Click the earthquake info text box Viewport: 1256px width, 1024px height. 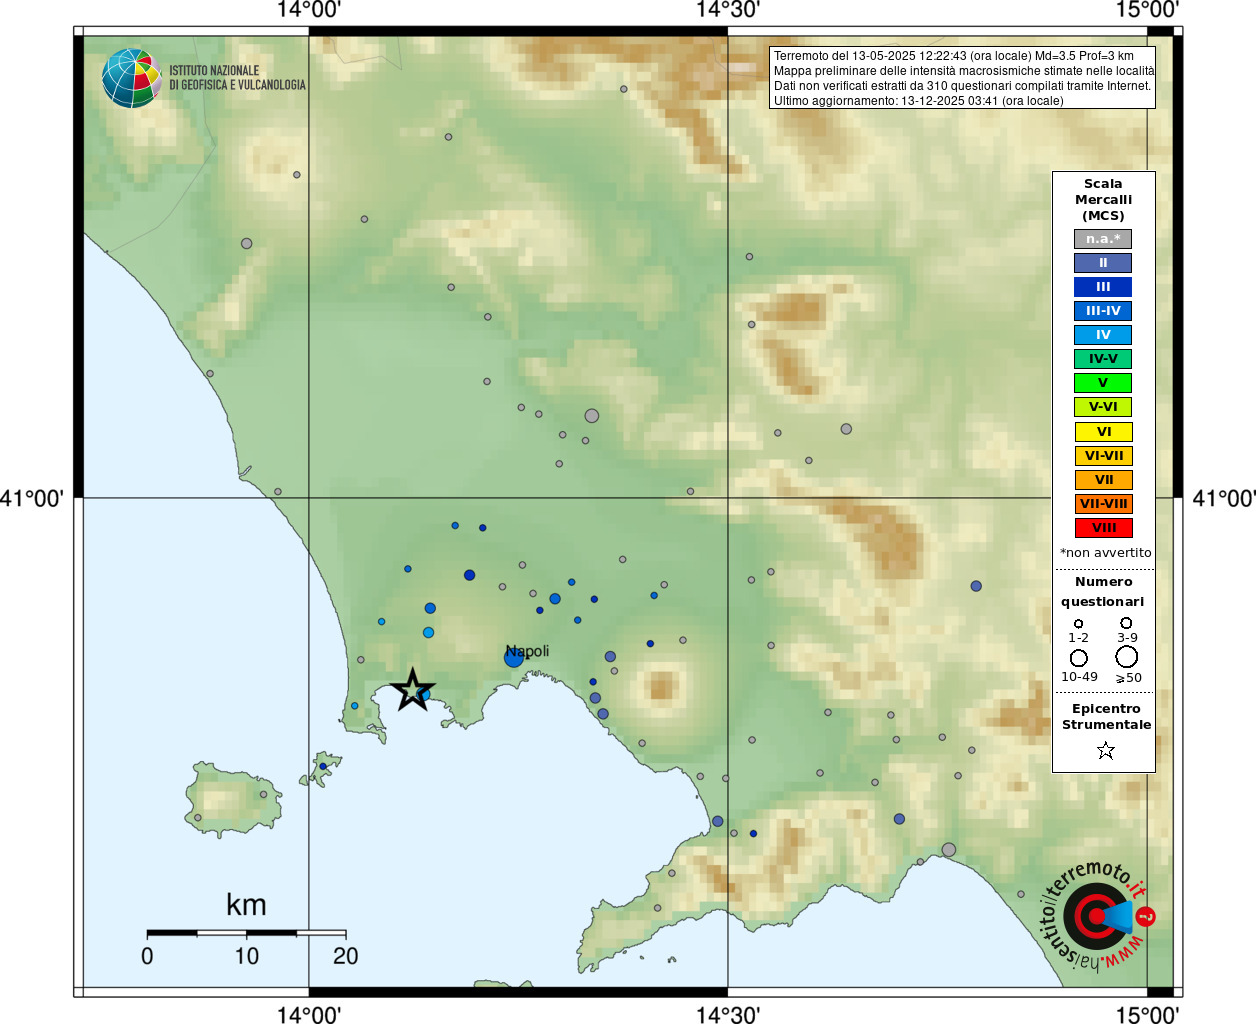(963, 78)
